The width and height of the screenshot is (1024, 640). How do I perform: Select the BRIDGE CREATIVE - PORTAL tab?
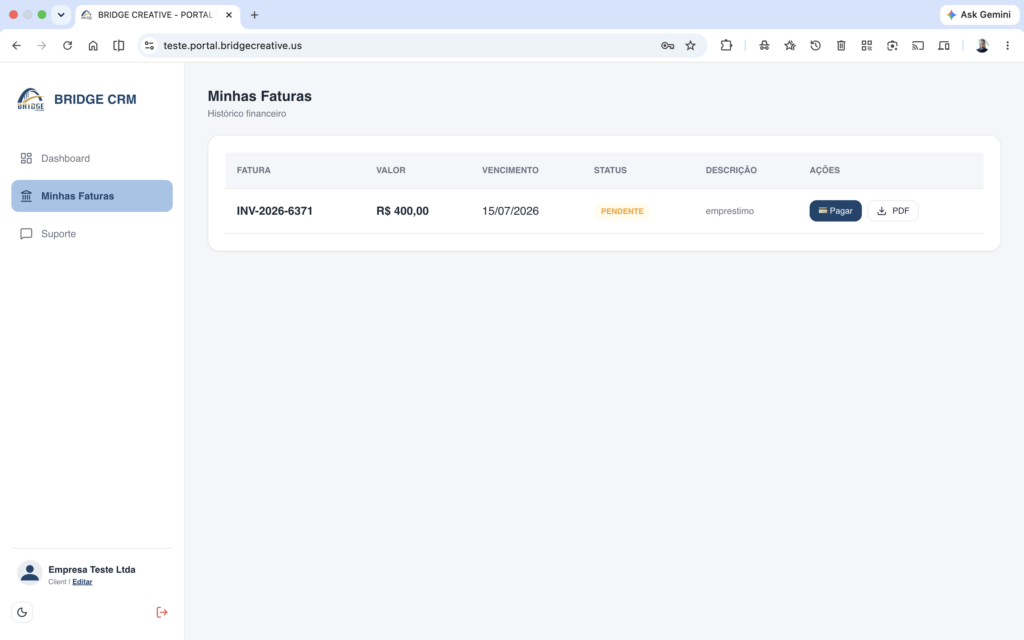click(x=155, y=15)
